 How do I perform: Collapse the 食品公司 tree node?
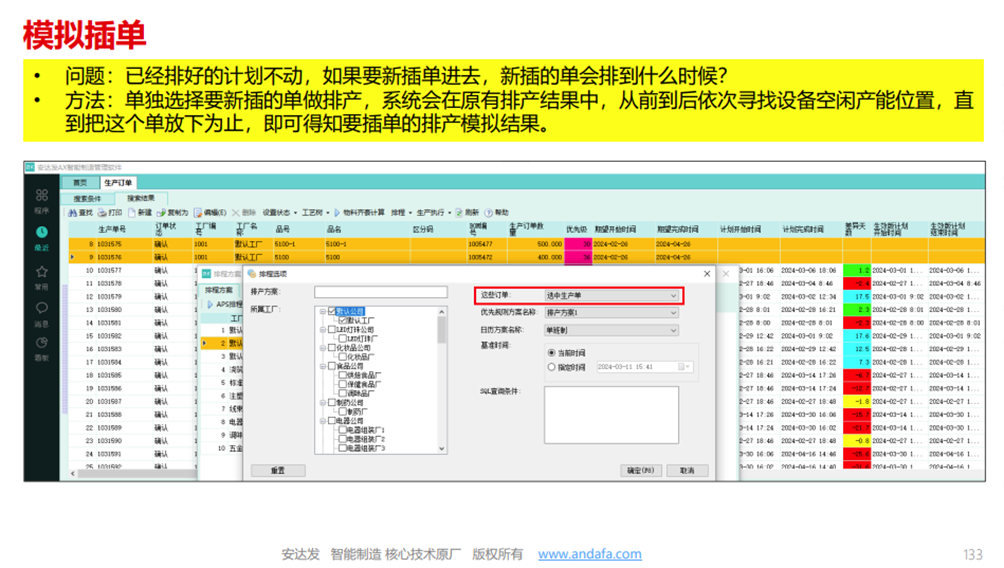(323, 366)
